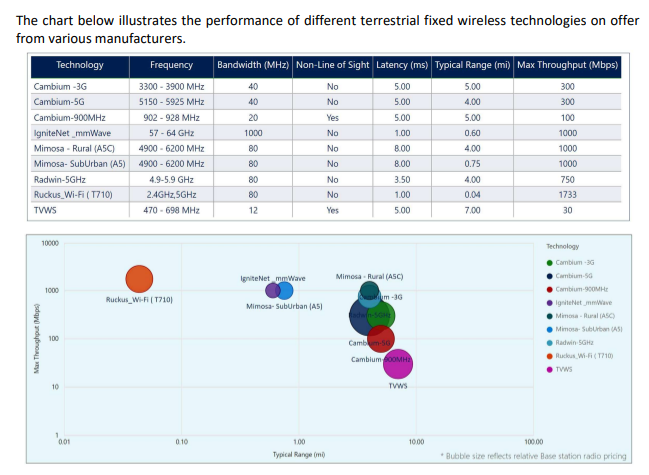Click the 0.04 typical range value
This screenshot has height=475, width=649.
472,194
